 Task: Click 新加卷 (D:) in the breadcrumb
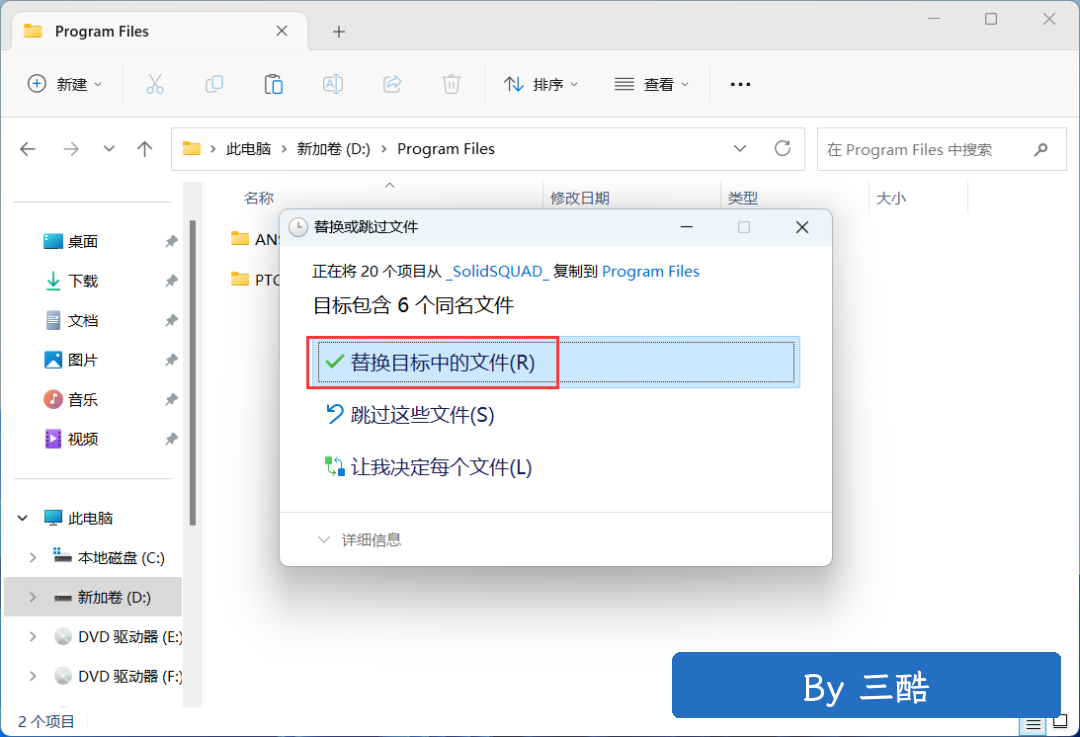coord(333,149)
